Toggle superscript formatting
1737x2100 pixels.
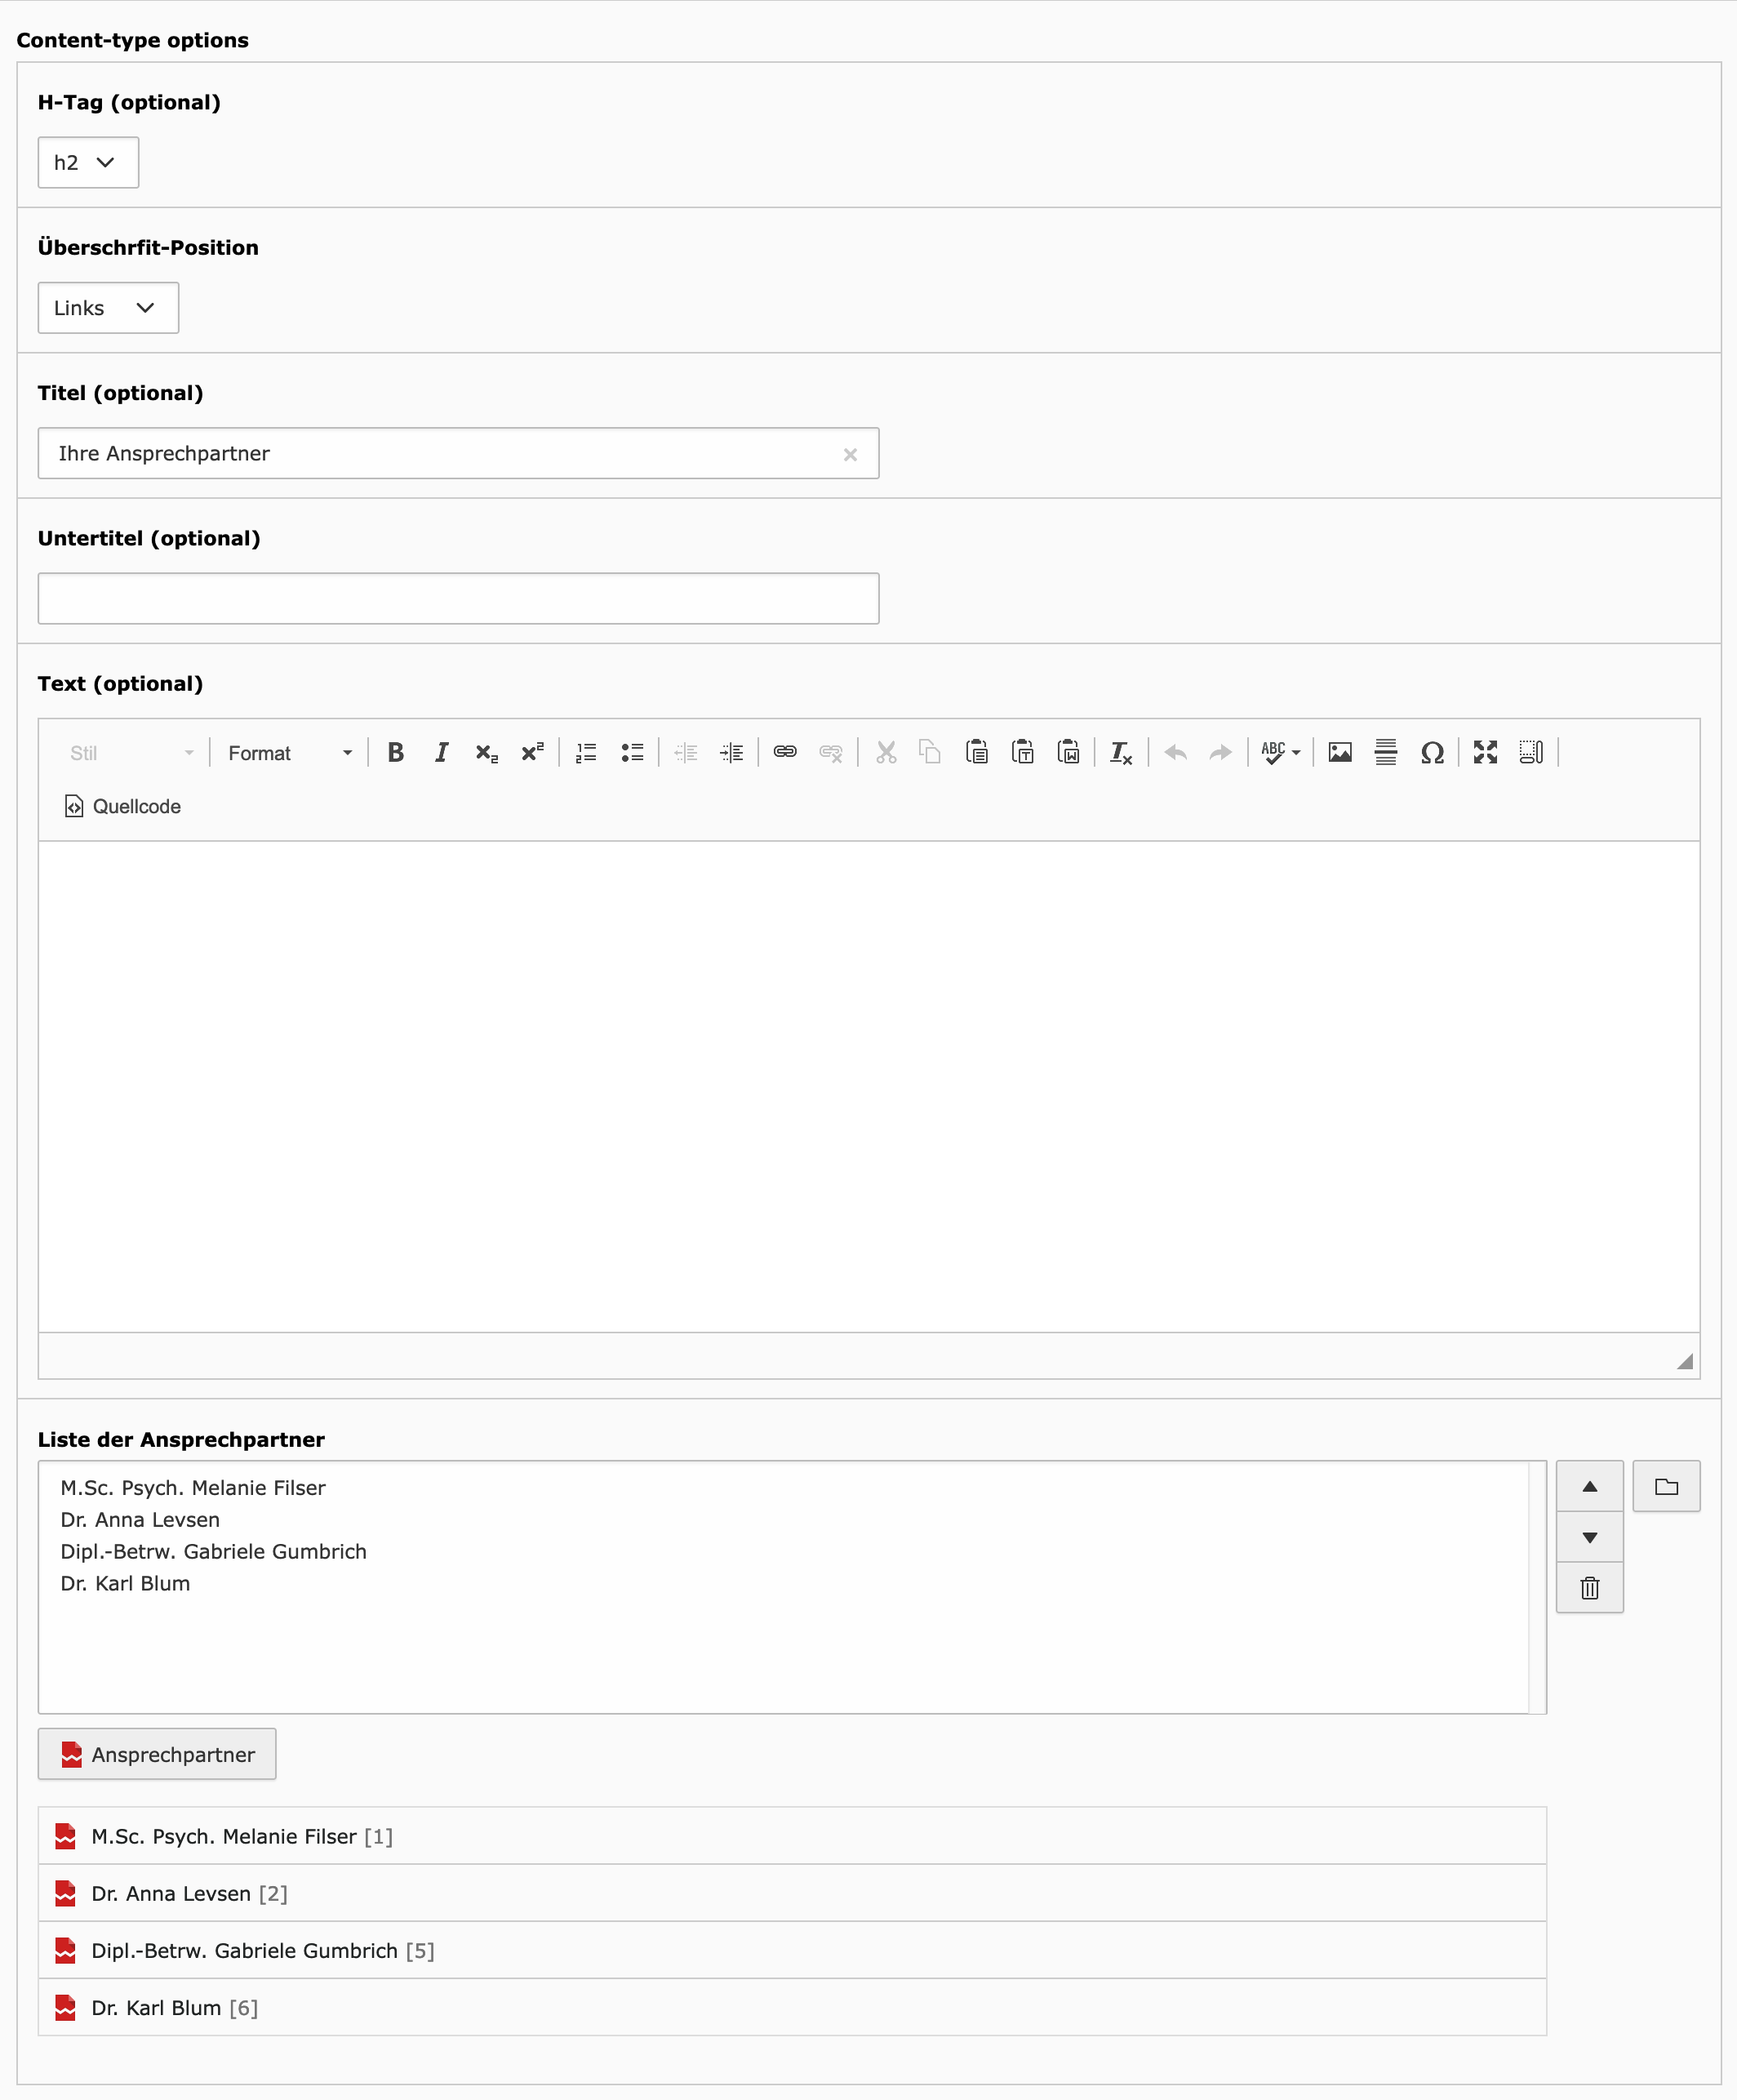pos(532,752)
